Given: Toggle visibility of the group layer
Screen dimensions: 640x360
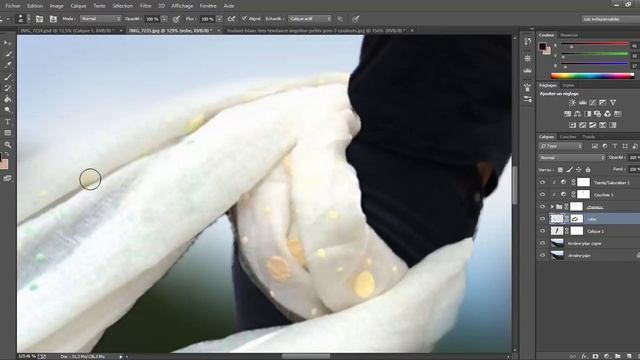Looking at the screenshot, I should click(x=542, y=207).
